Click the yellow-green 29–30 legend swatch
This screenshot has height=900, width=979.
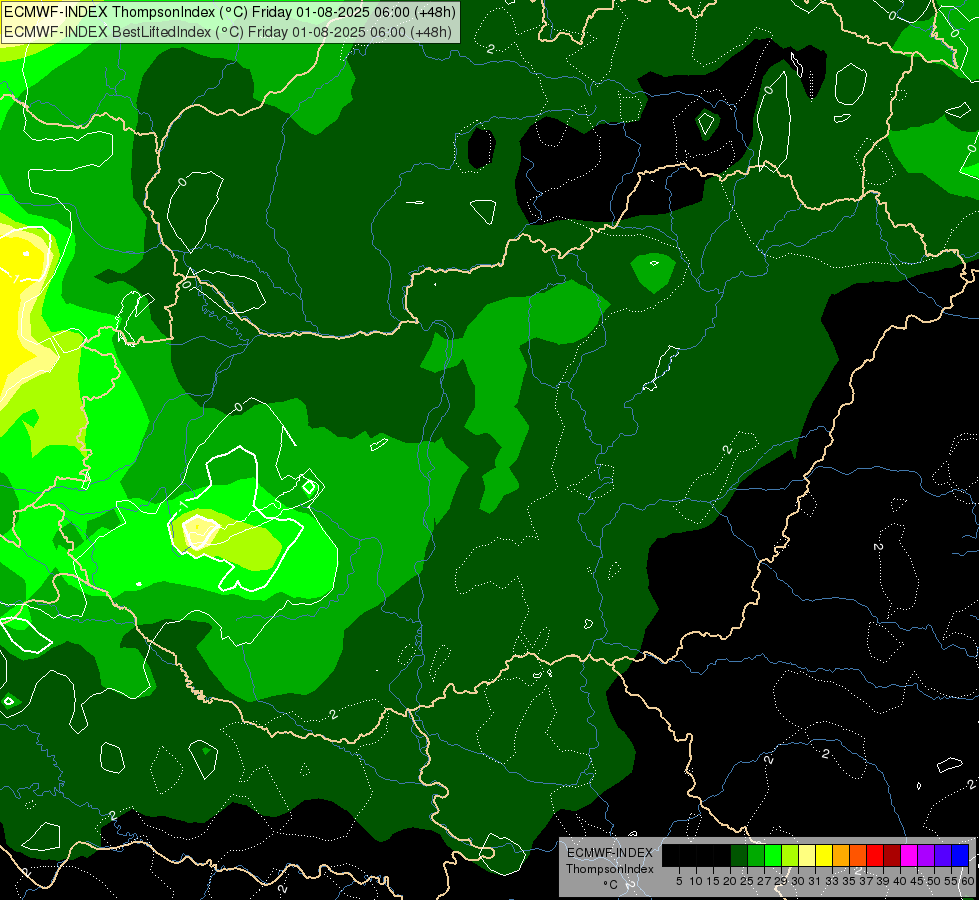(x=790, y=856)
